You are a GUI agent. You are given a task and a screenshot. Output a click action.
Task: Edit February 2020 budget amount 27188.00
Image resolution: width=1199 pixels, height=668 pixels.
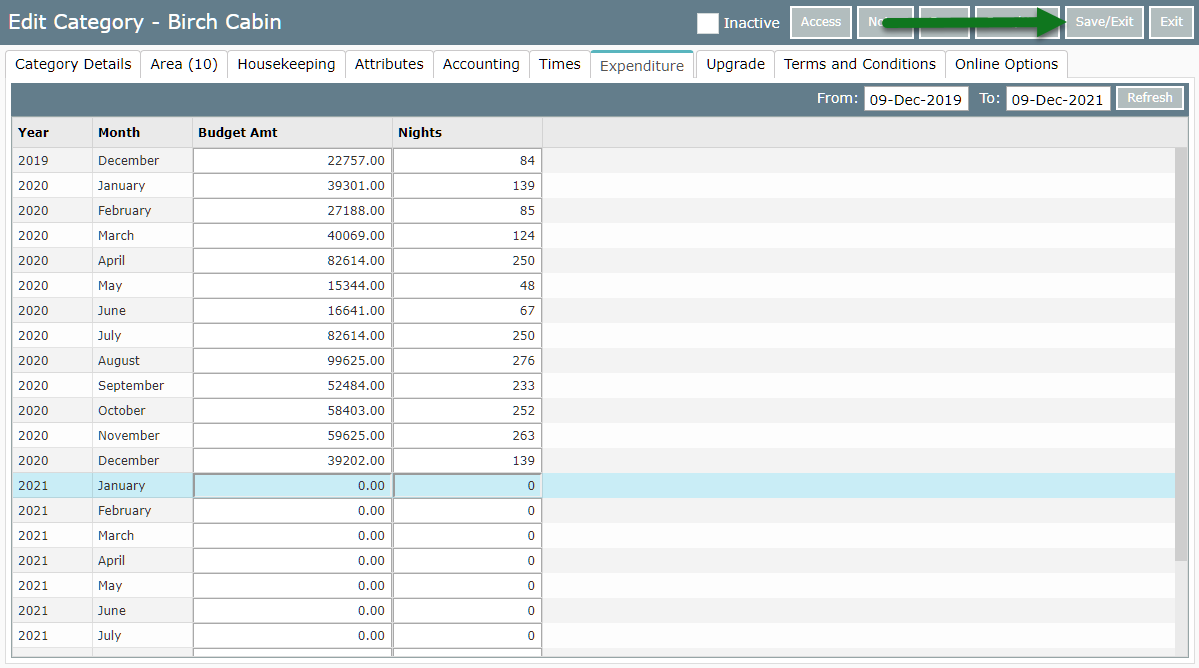[x=293, y=210]
